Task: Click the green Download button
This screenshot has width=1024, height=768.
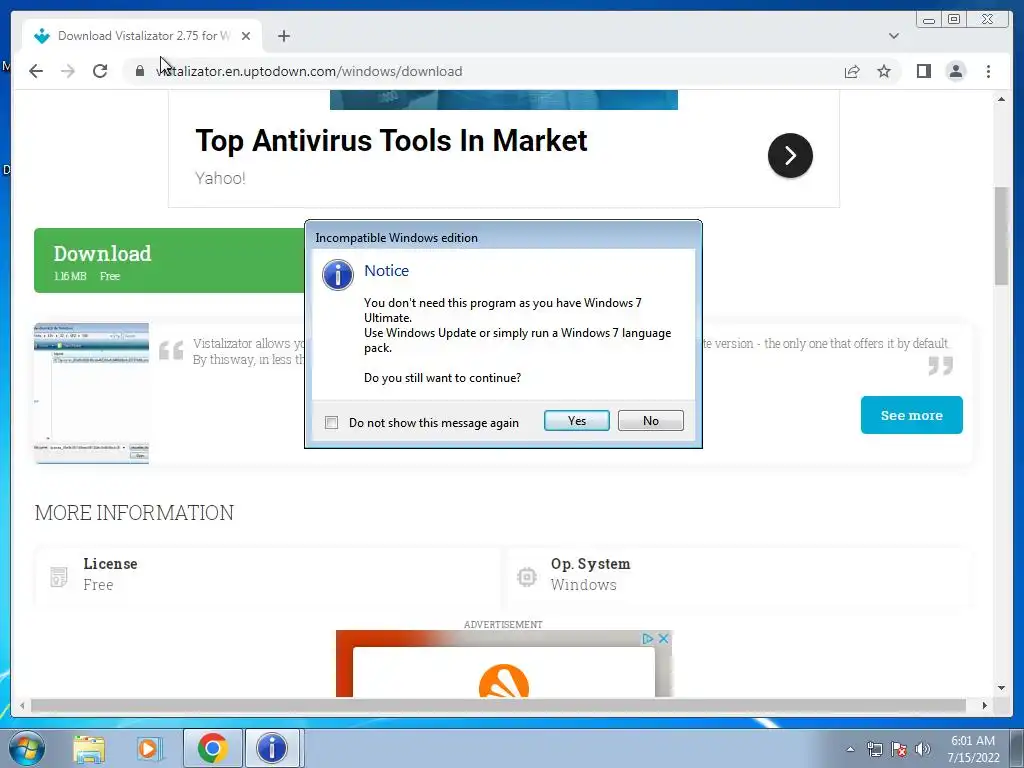Action: point(170,261)
